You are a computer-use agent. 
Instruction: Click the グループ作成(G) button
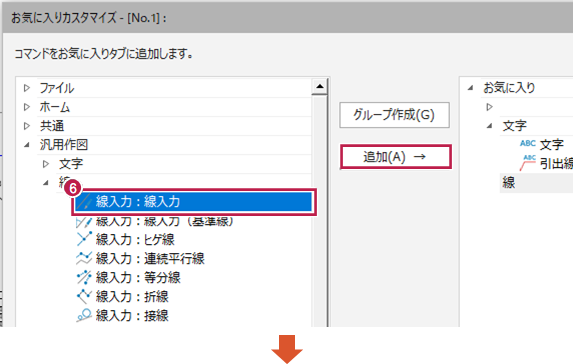pos(394,115)
